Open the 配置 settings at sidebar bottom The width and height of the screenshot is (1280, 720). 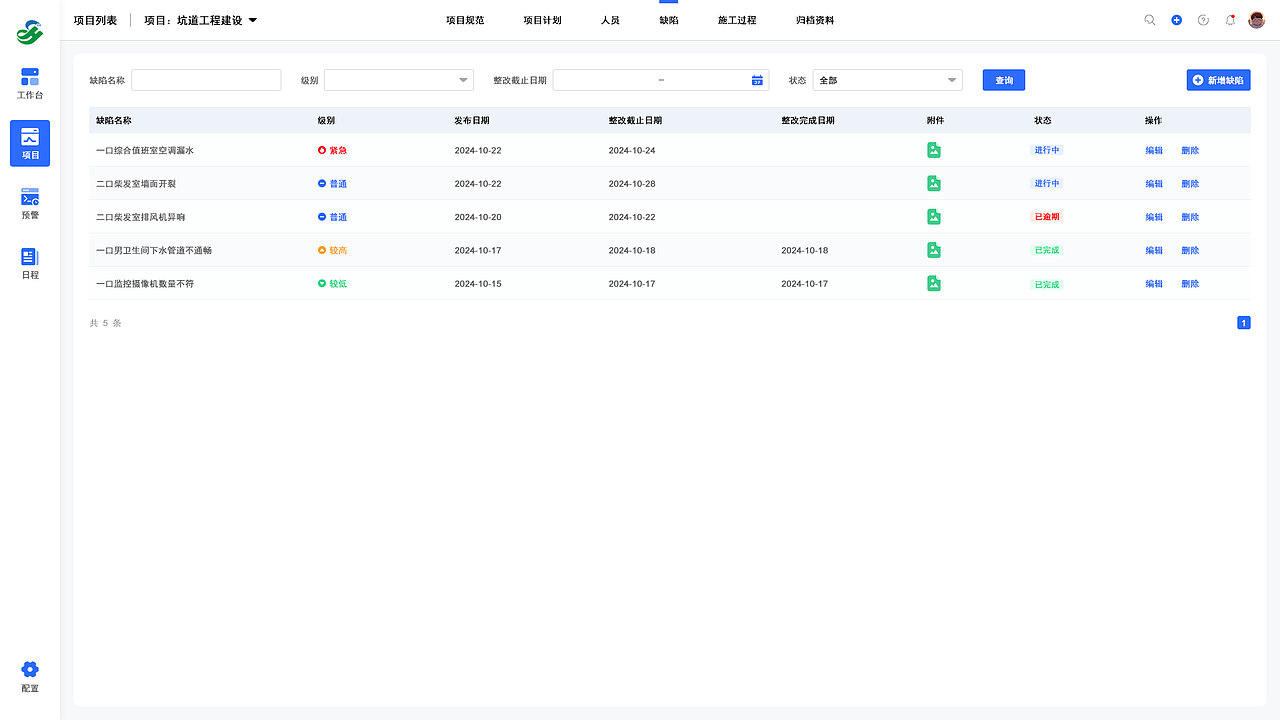(x=29, y=675)
